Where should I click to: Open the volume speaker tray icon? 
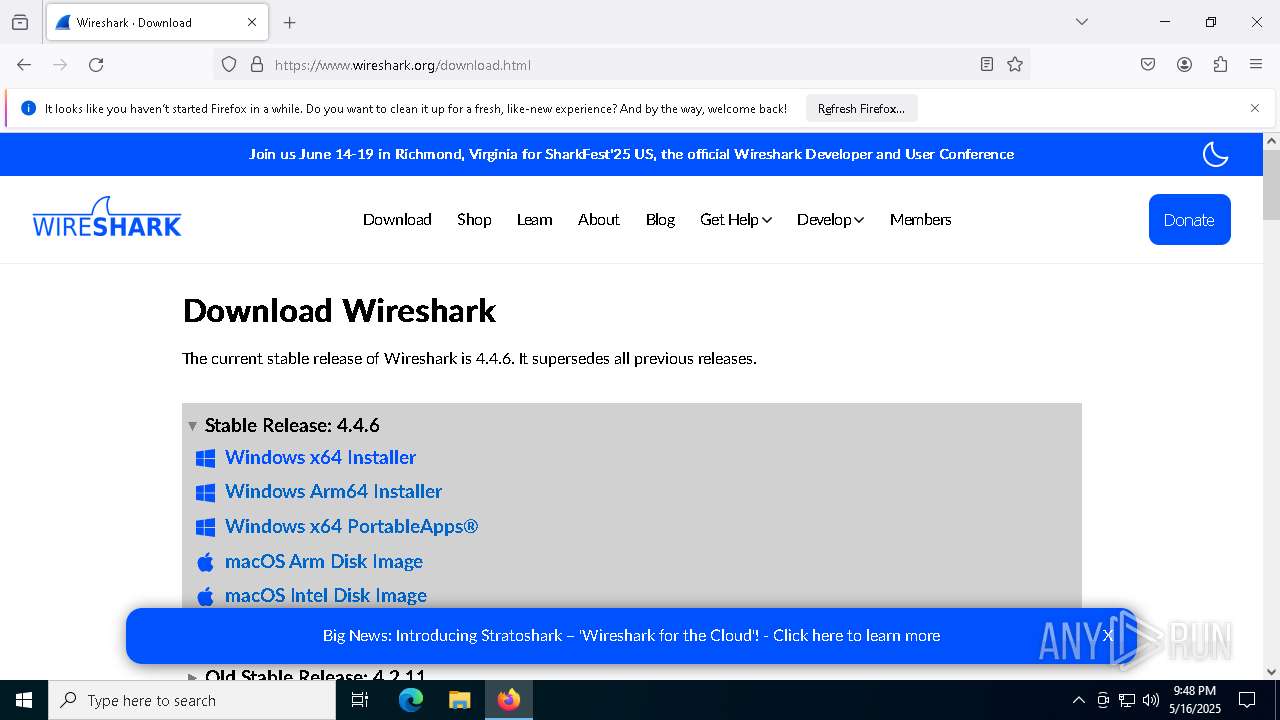pos(1151,700)
